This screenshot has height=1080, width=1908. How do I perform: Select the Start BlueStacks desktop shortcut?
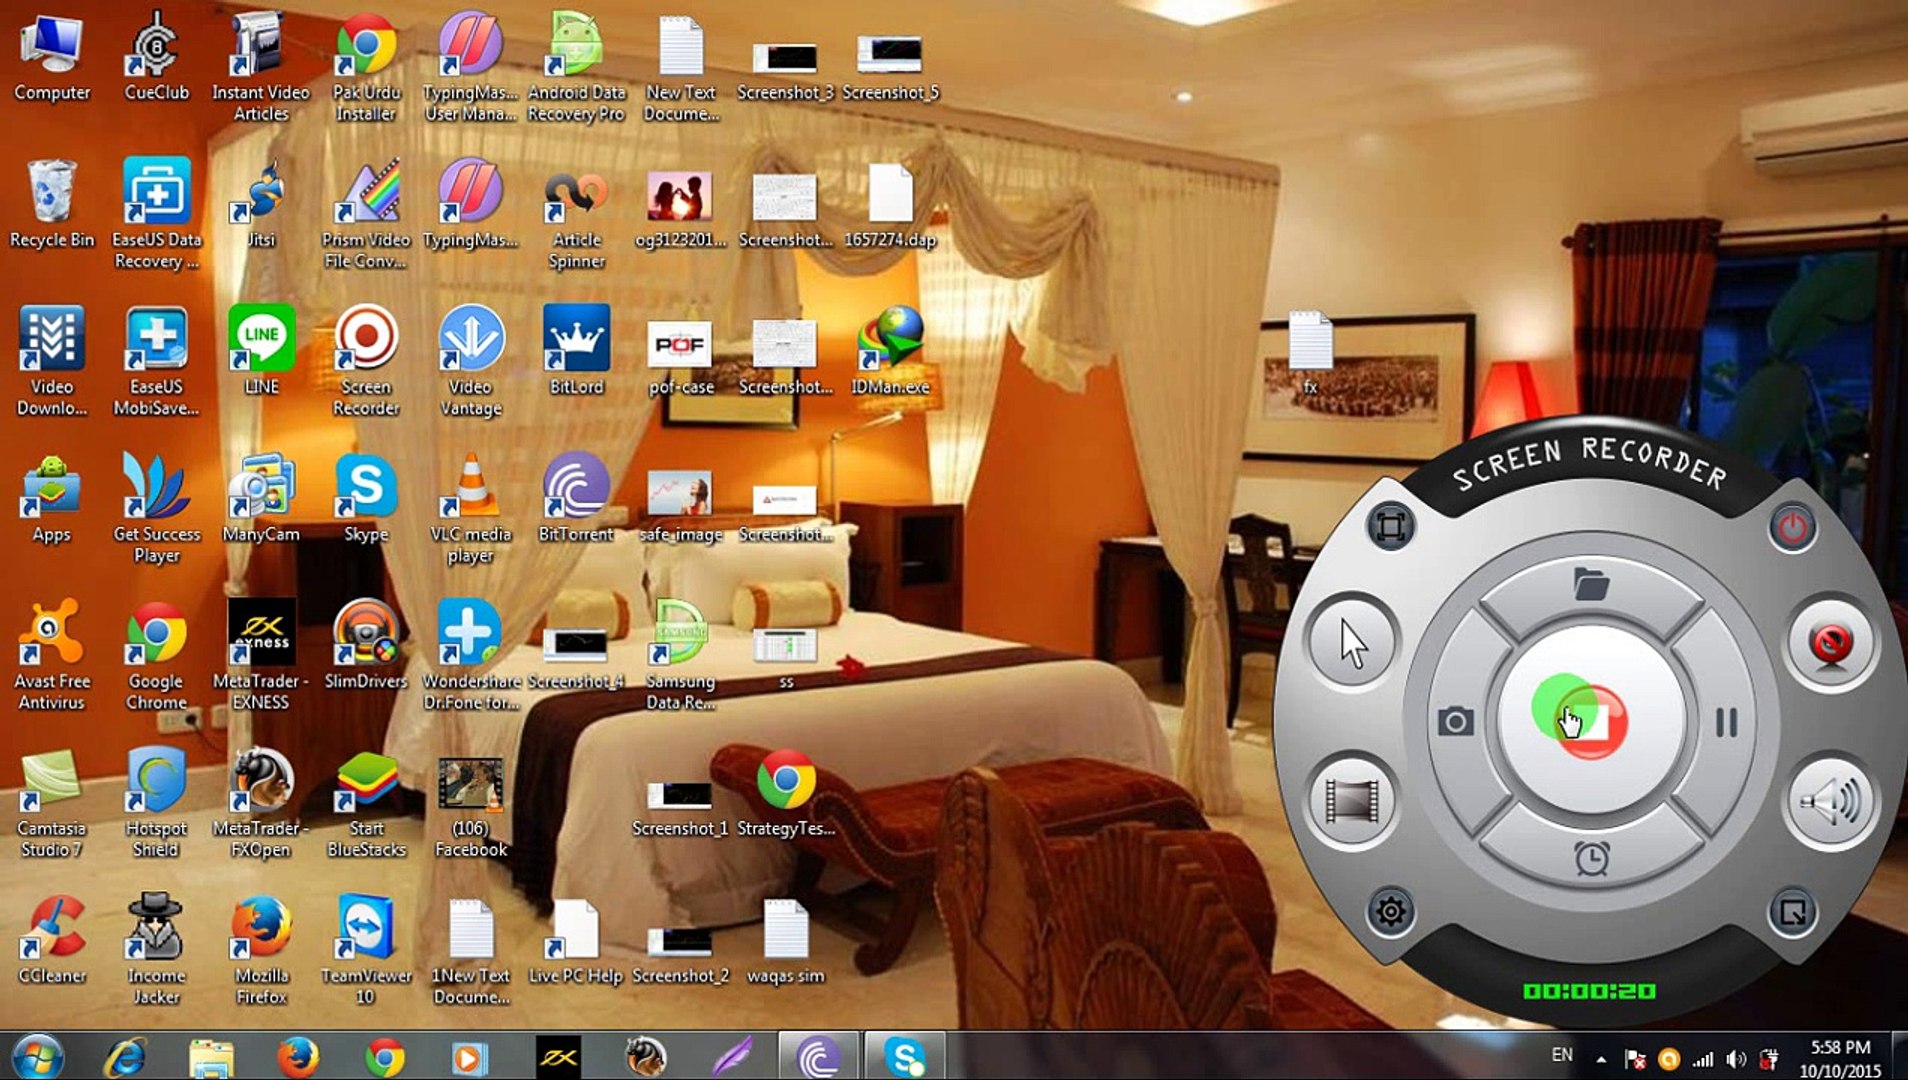point(366,803)
